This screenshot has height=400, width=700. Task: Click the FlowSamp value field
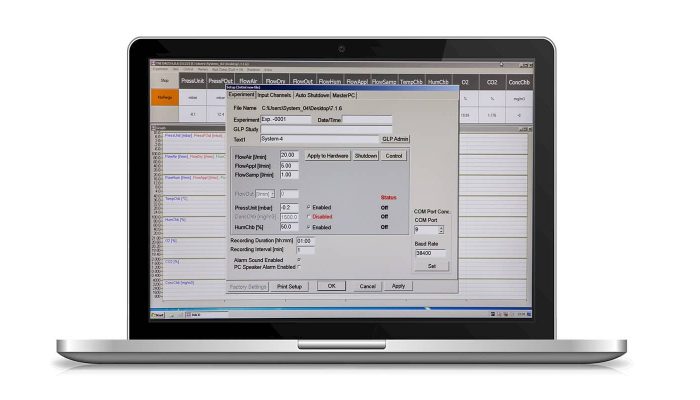coord(289,175)
